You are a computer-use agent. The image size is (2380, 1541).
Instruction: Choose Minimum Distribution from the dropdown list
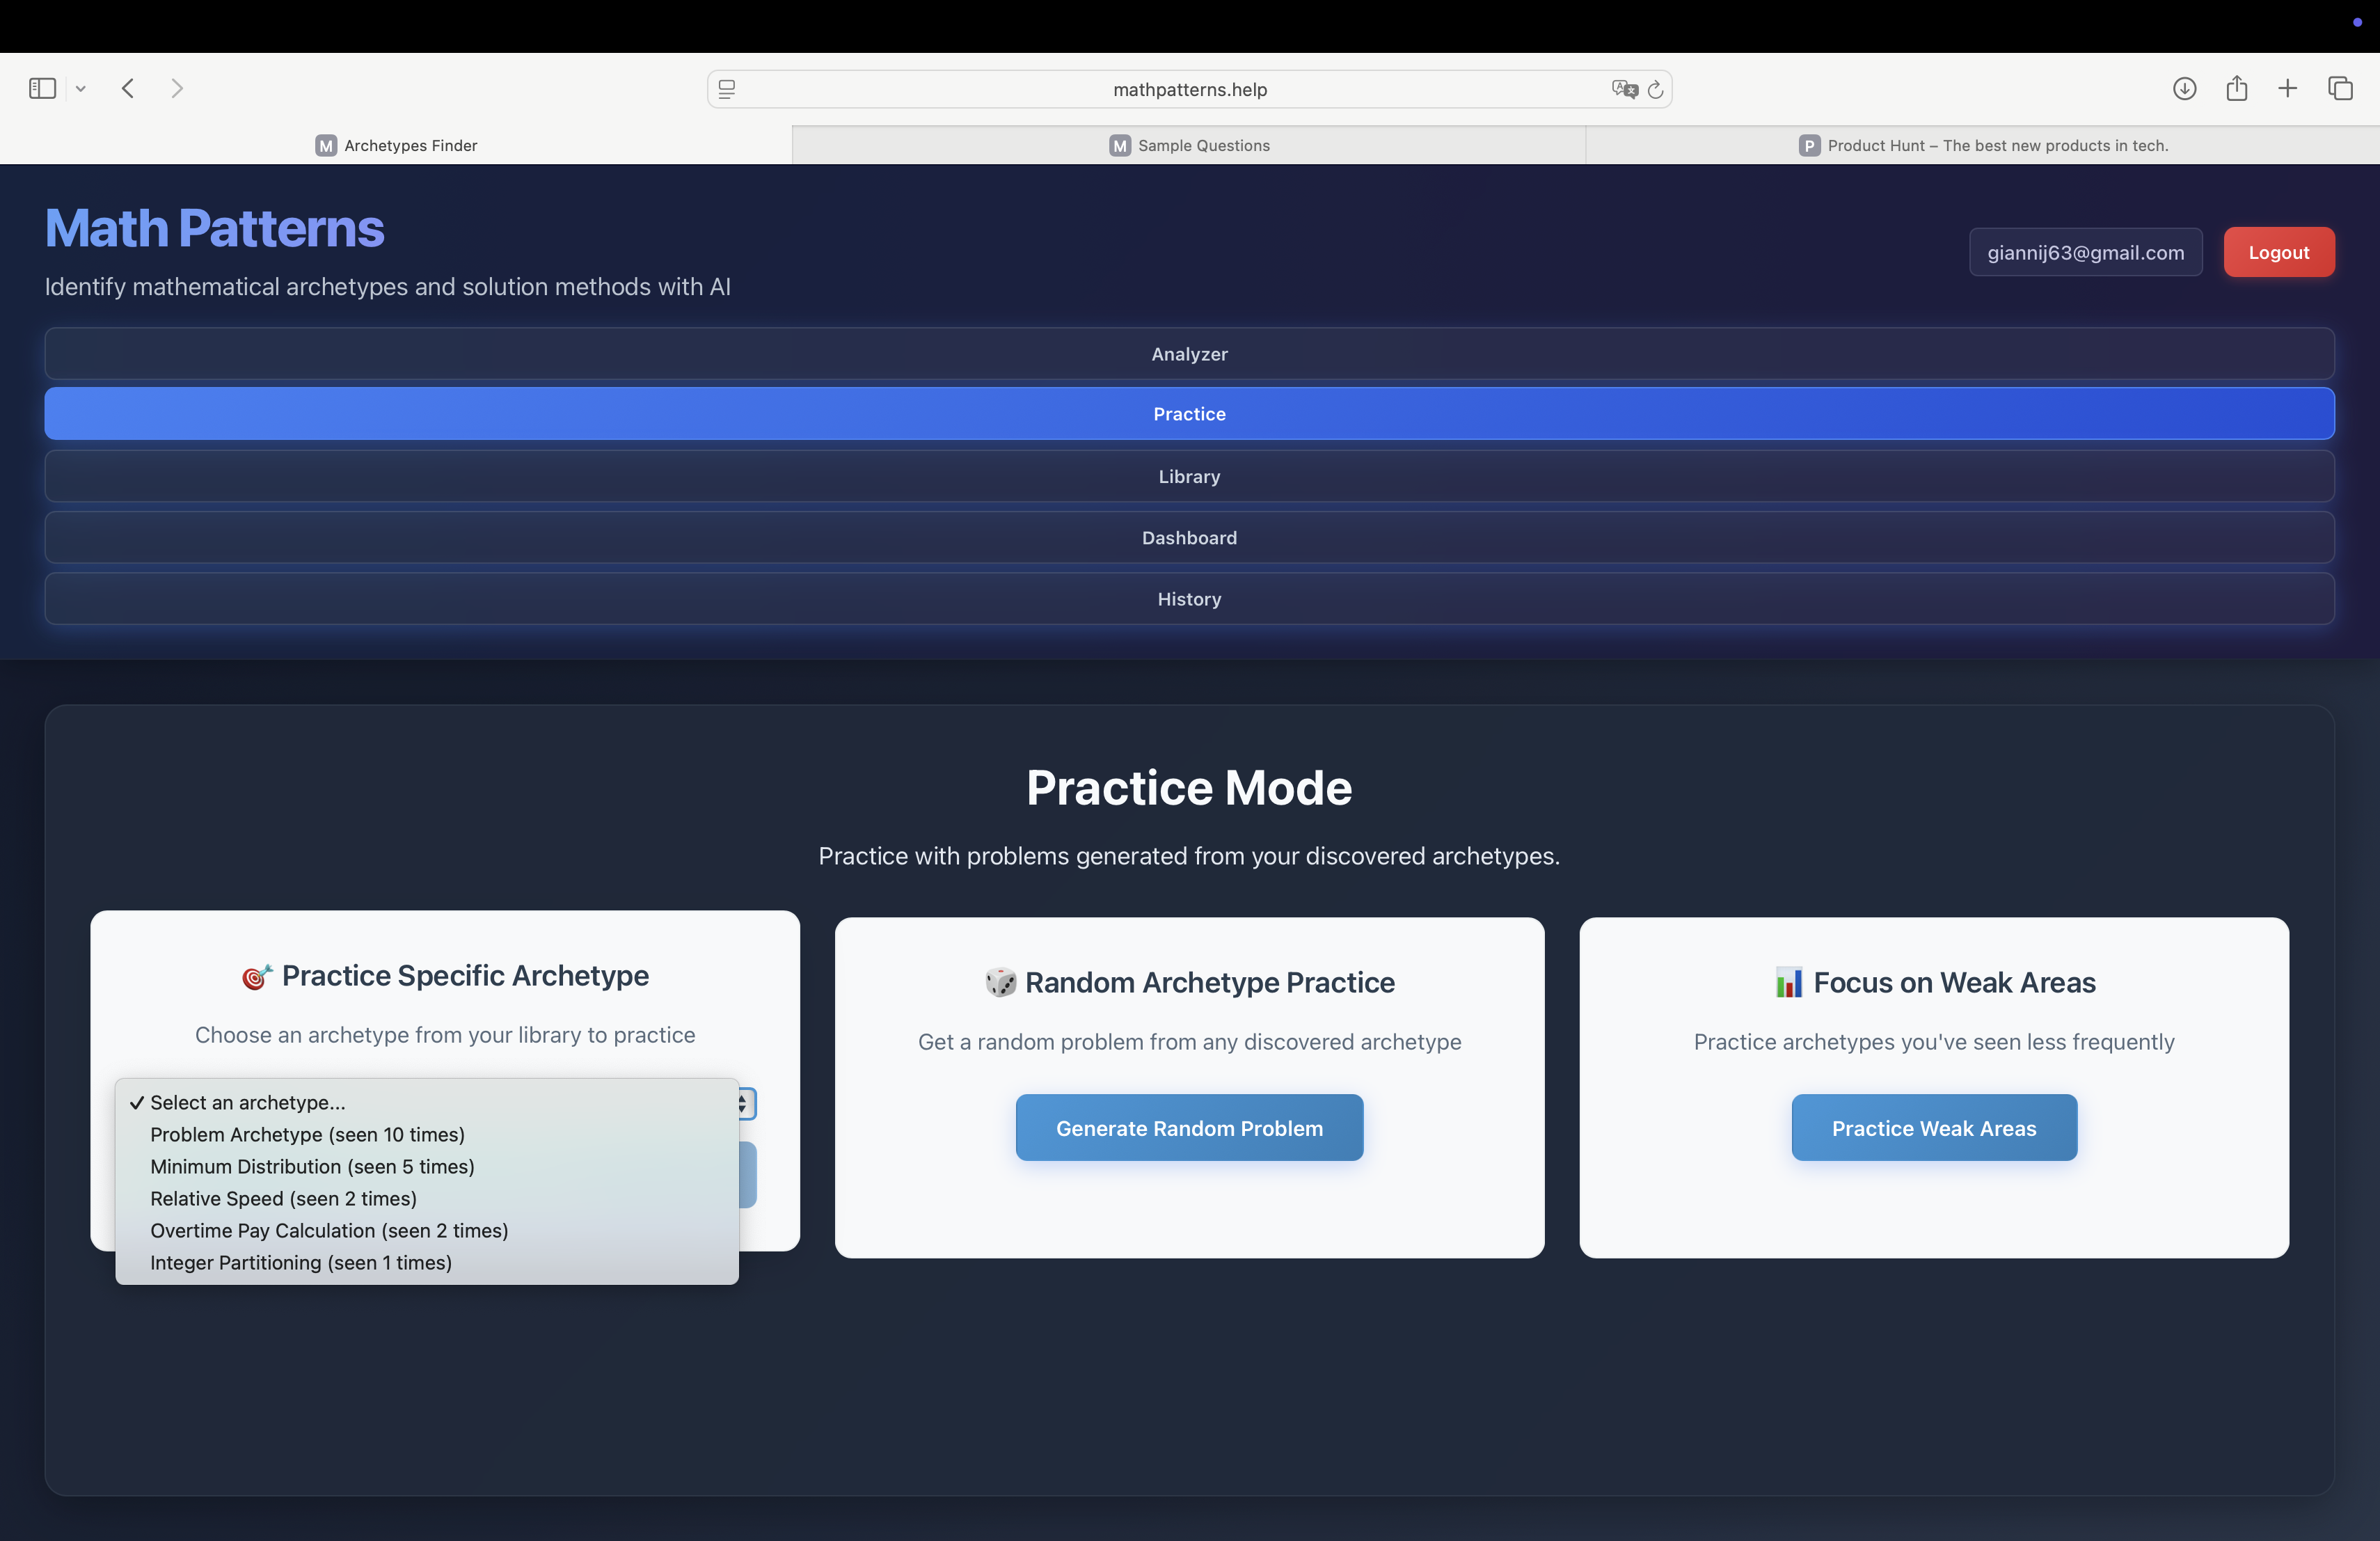coord(312,1166)
